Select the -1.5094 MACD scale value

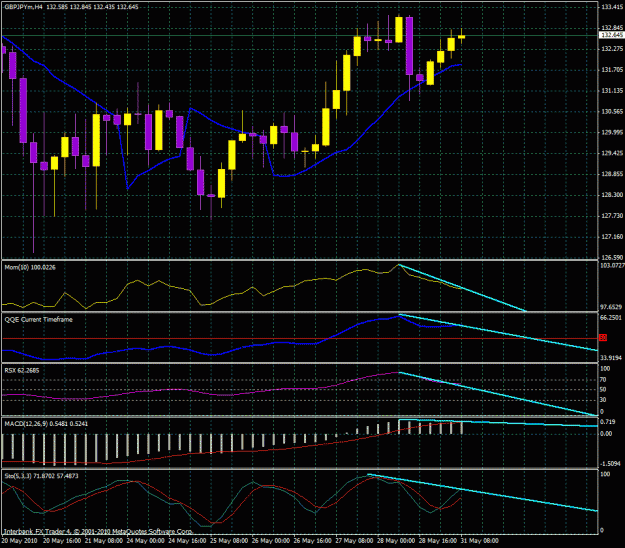(611, 464)
